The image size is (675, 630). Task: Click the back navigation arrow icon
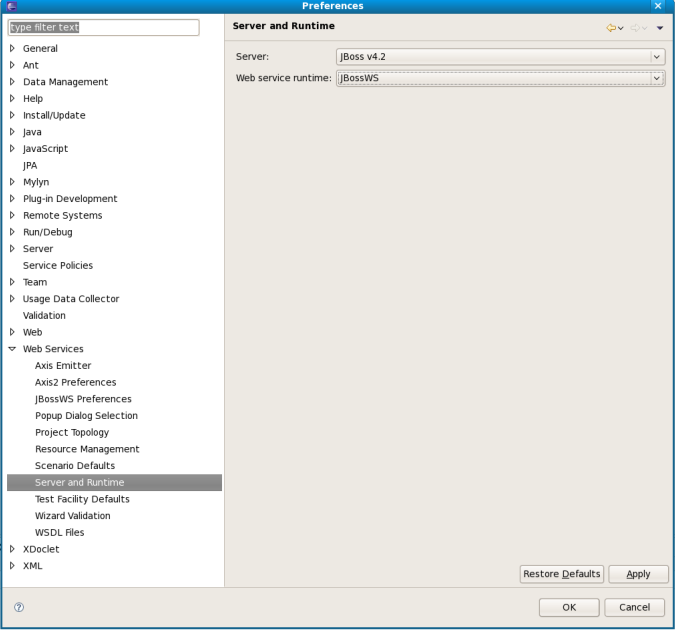tap(611, 28)
